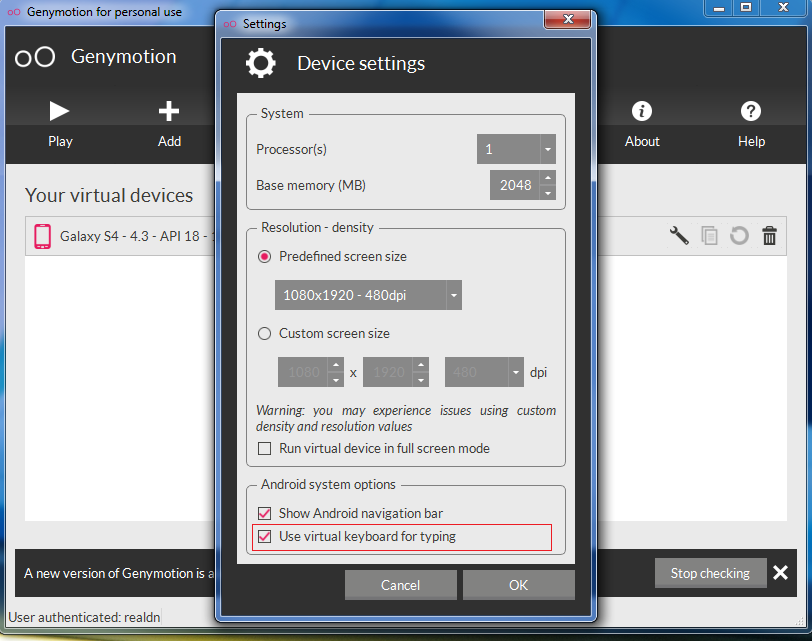
Task: Uncheck Use virtual keyboard for typing
Action: (x=265, y=536)
